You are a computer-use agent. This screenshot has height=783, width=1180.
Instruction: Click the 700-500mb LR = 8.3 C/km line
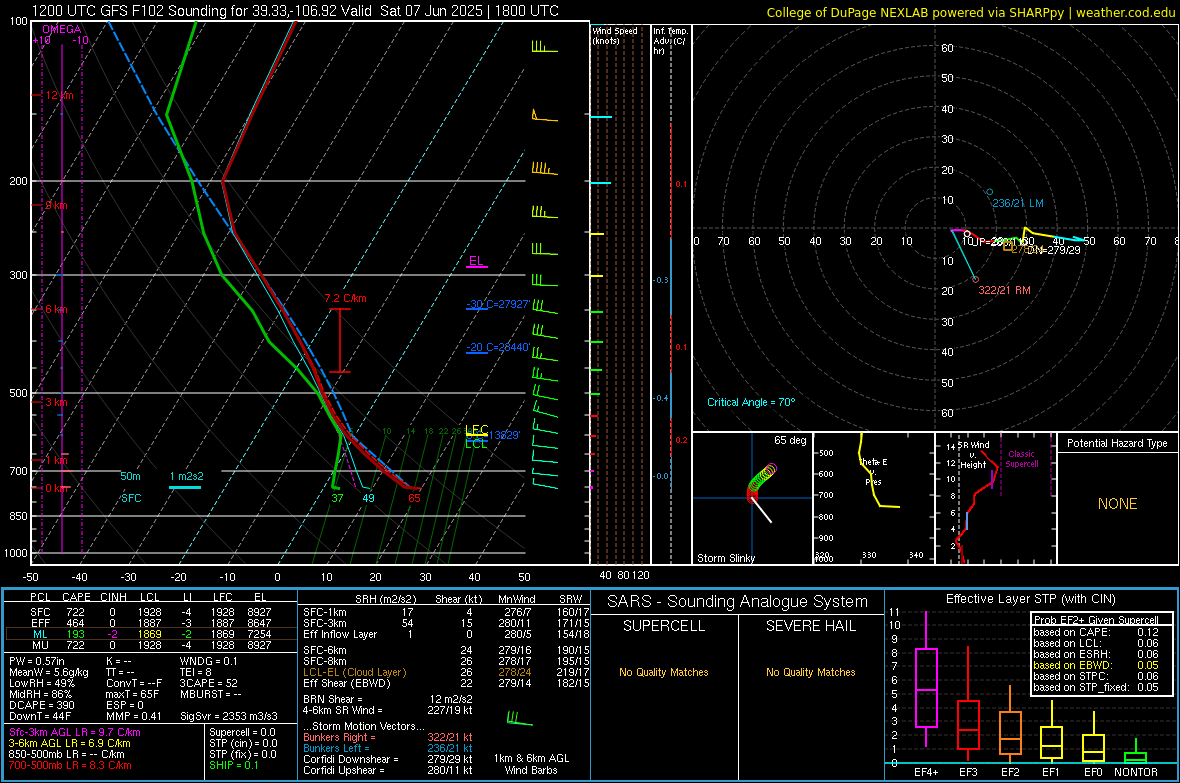(x=70, y=765)
